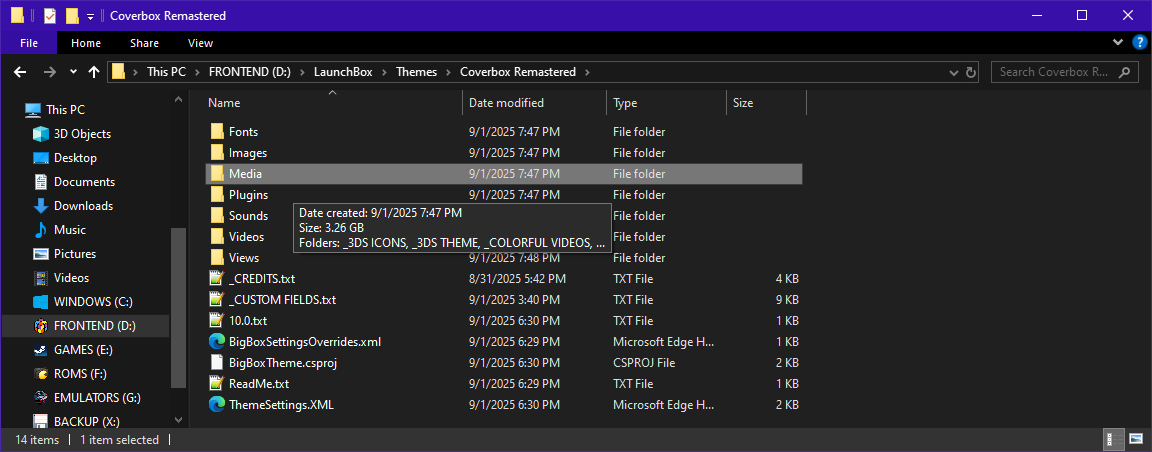The image size is (1152, 452).
Task: Select the Videos folder icon in file list
Action: [217, 237]
